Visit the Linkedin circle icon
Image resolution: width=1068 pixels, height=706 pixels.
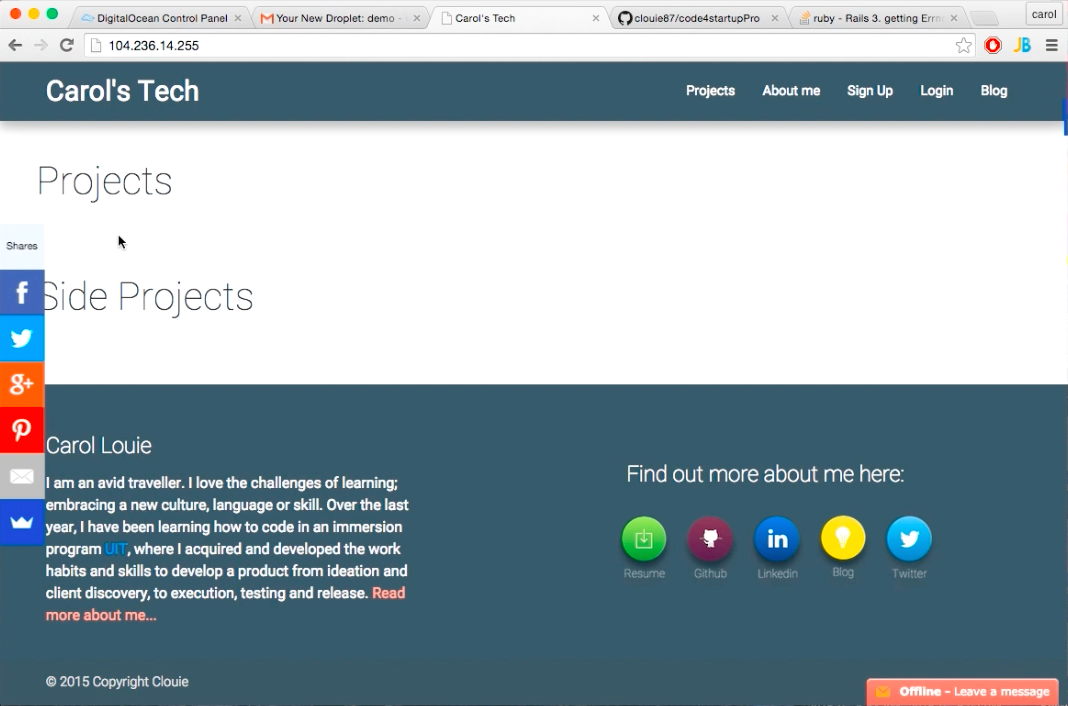click(x=776, y=539)
